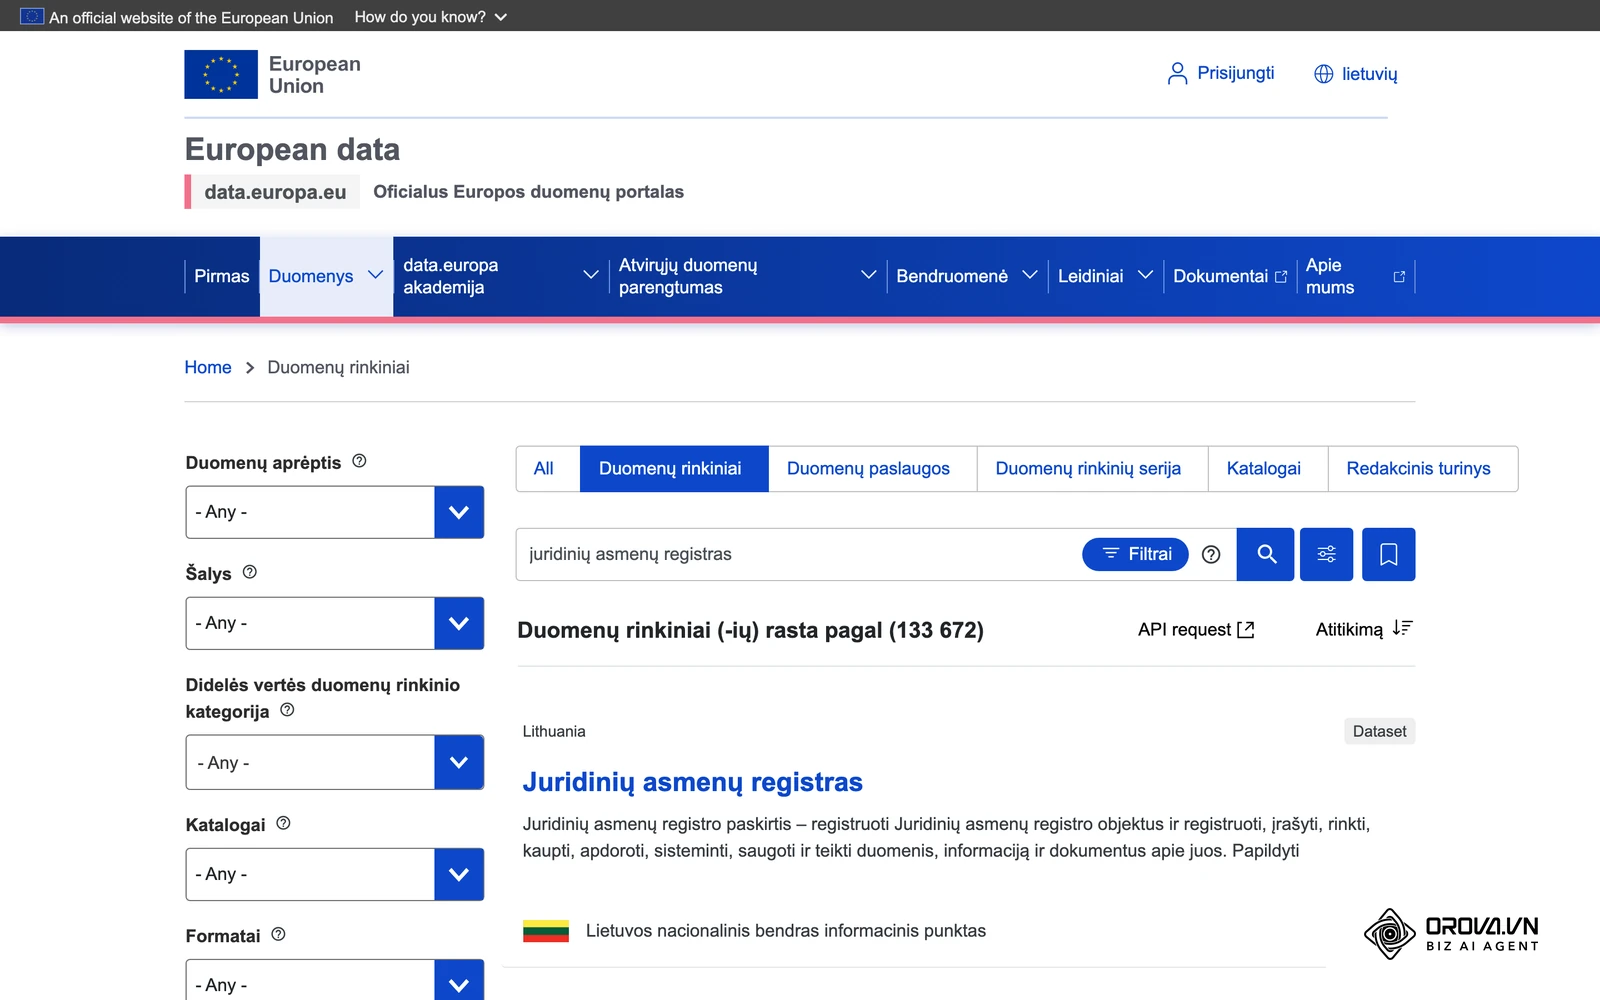Click Home breadcrumb link

(208, 367)
